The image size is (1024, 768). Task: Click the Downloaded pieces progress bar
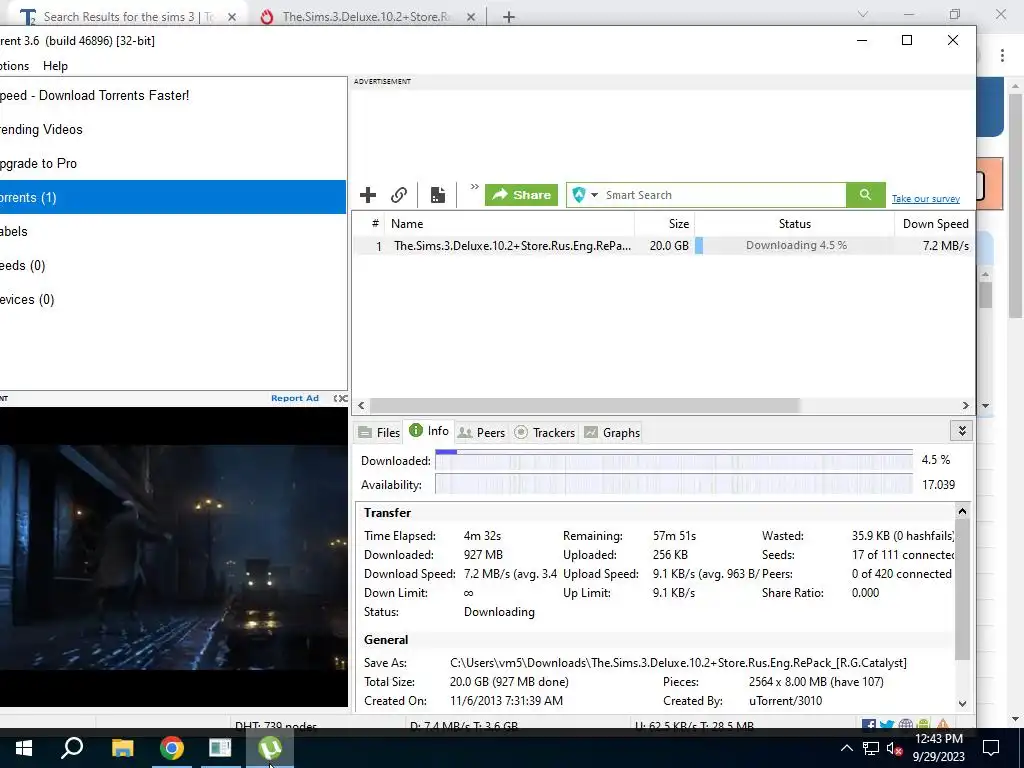point(673,460)
